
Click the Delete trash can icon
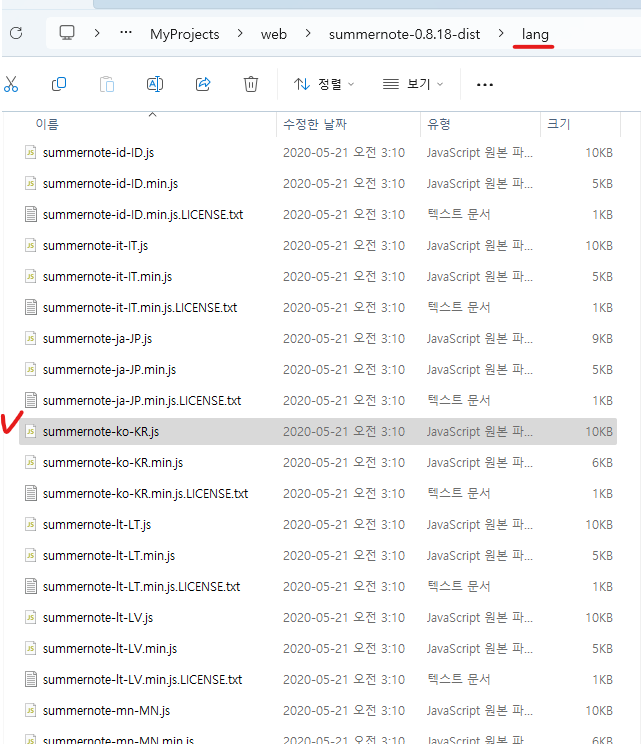pos(251,84)
